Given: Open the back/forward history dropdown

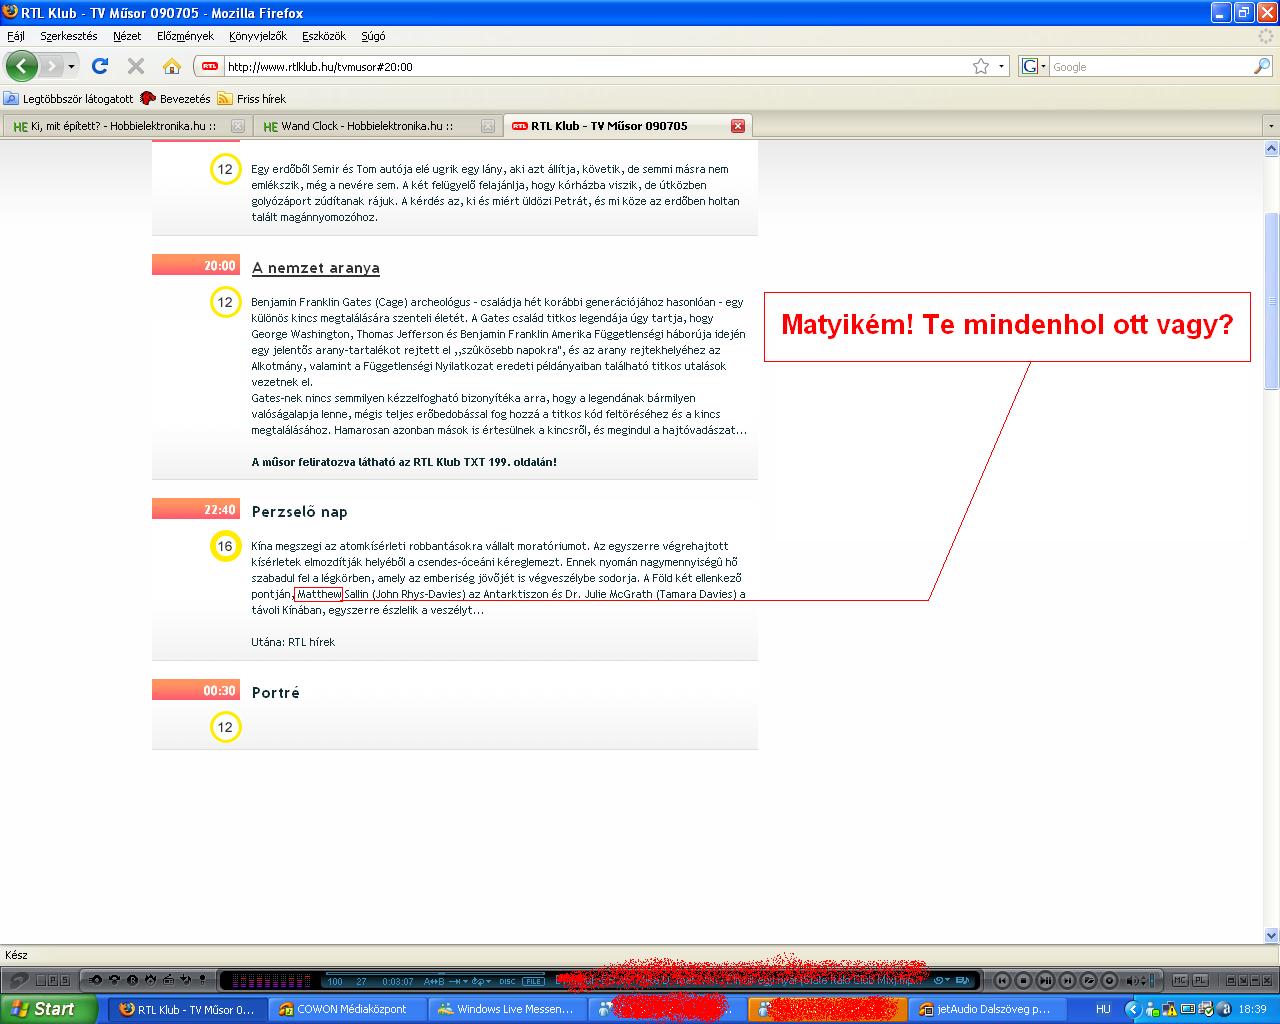Looking at the screenshot, I should [x=71, y=66].
